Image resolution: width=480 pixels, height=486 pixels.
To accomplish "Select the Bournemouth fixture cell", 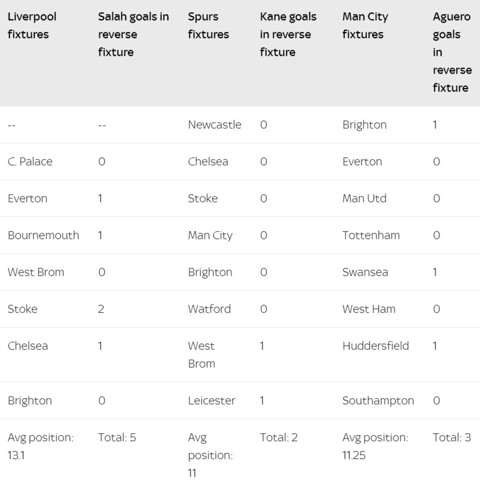I will pyautogui.click(x=43, y=235).
